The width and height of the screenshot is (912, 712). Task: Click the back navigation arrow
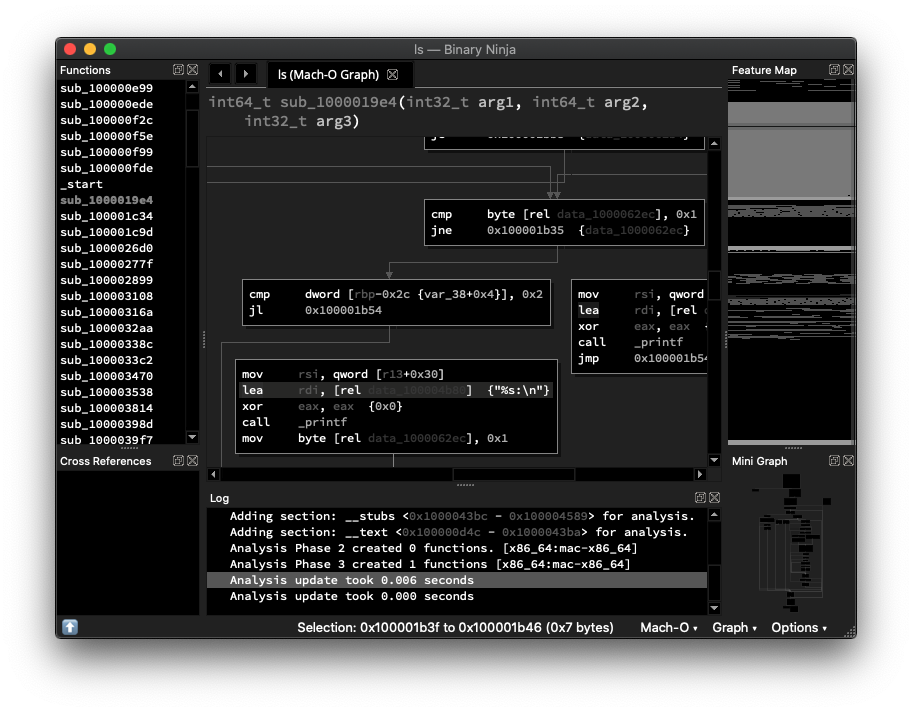click(220, 74)
